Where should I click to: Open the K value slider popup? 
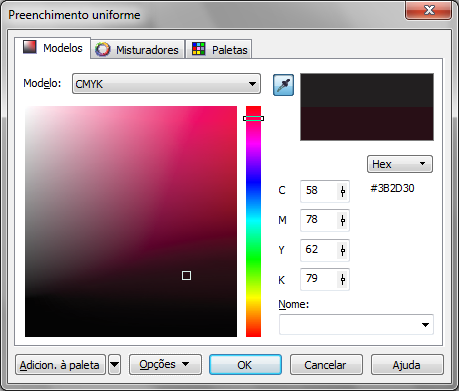pyautogui.click(x=343, y=279)
